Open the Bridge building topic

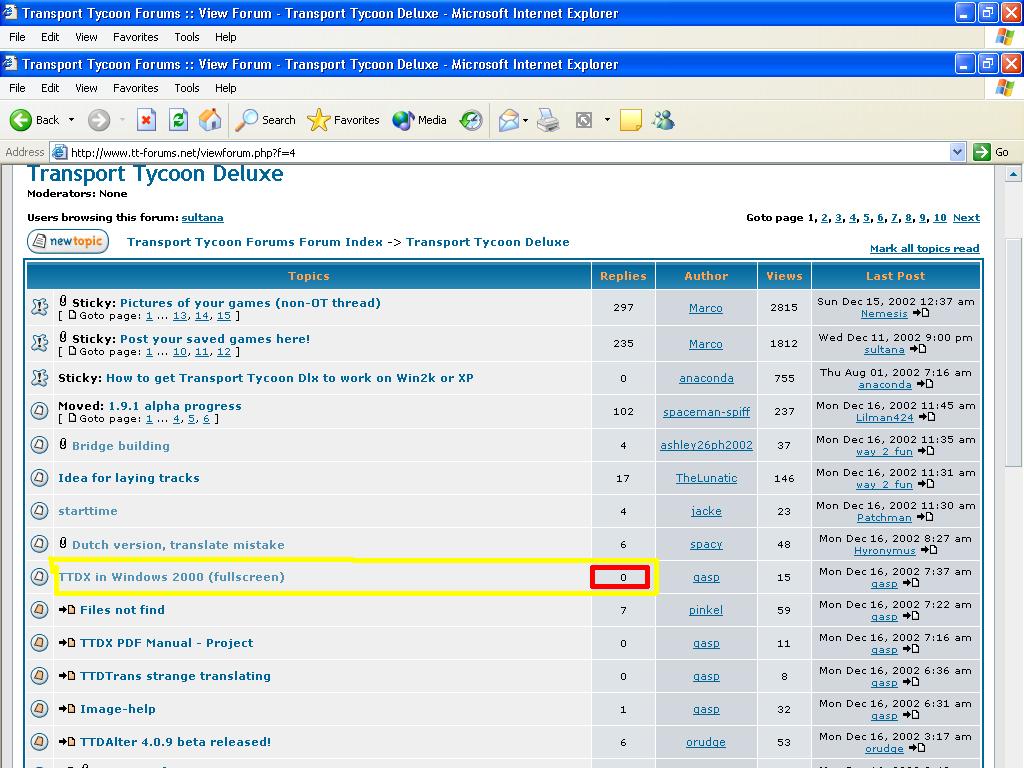121,445
